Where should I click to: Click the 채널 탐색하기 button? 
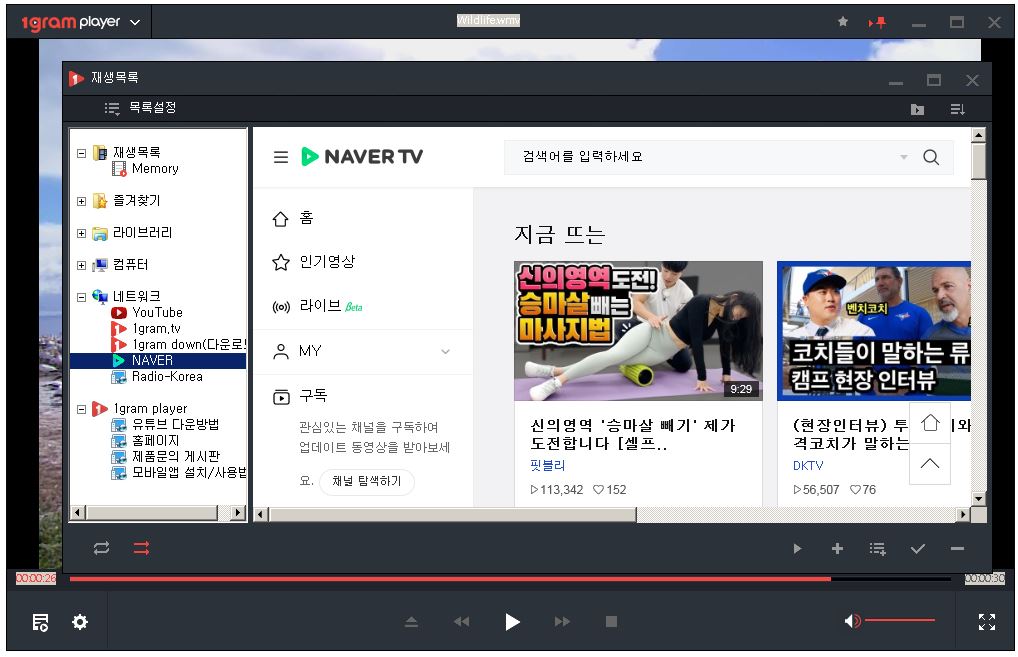point(367,482)
